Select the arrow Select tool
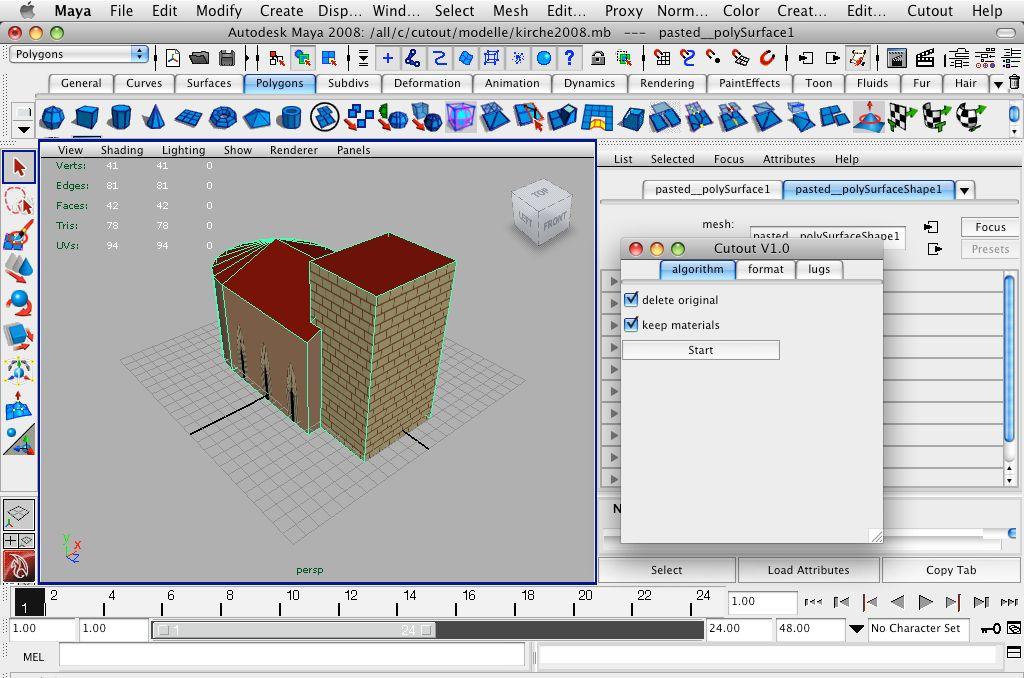 tap(19, 167)
